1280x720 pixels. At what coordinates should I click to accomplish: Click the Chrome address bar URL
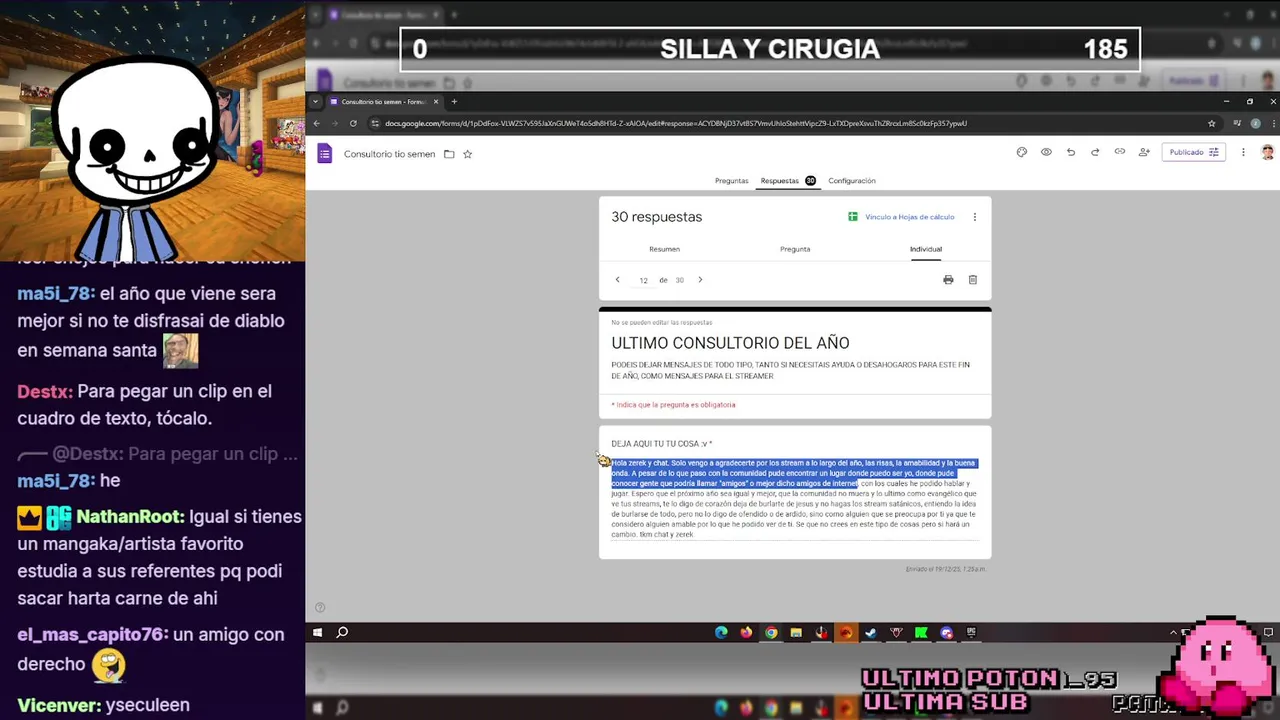click(676, 124)
